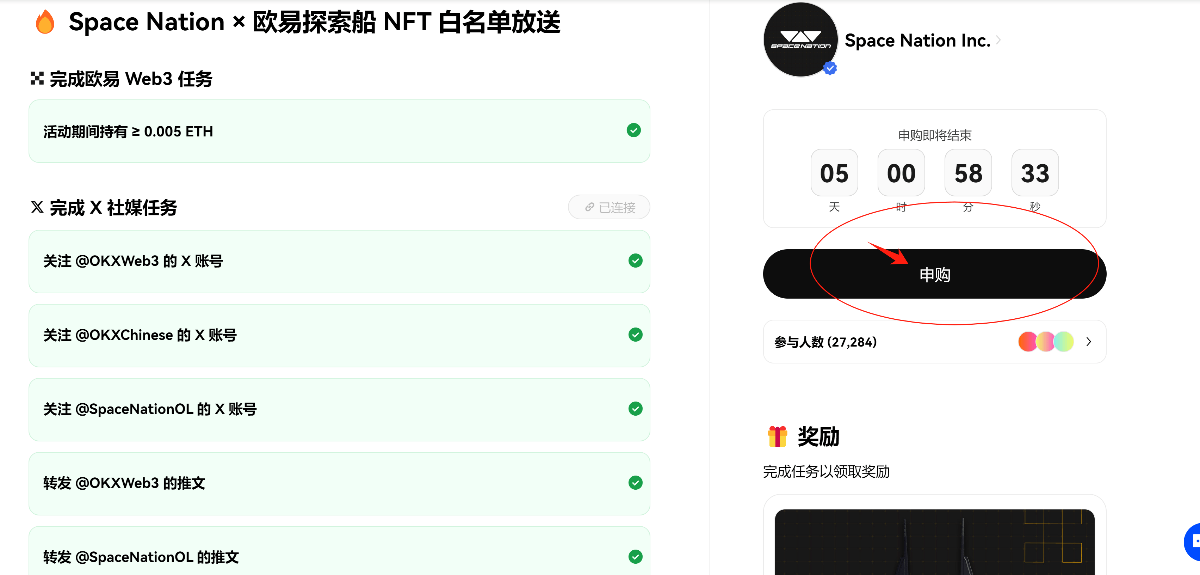Click checkmark for 关注 @SpaceNationOL task

(635, 409)
